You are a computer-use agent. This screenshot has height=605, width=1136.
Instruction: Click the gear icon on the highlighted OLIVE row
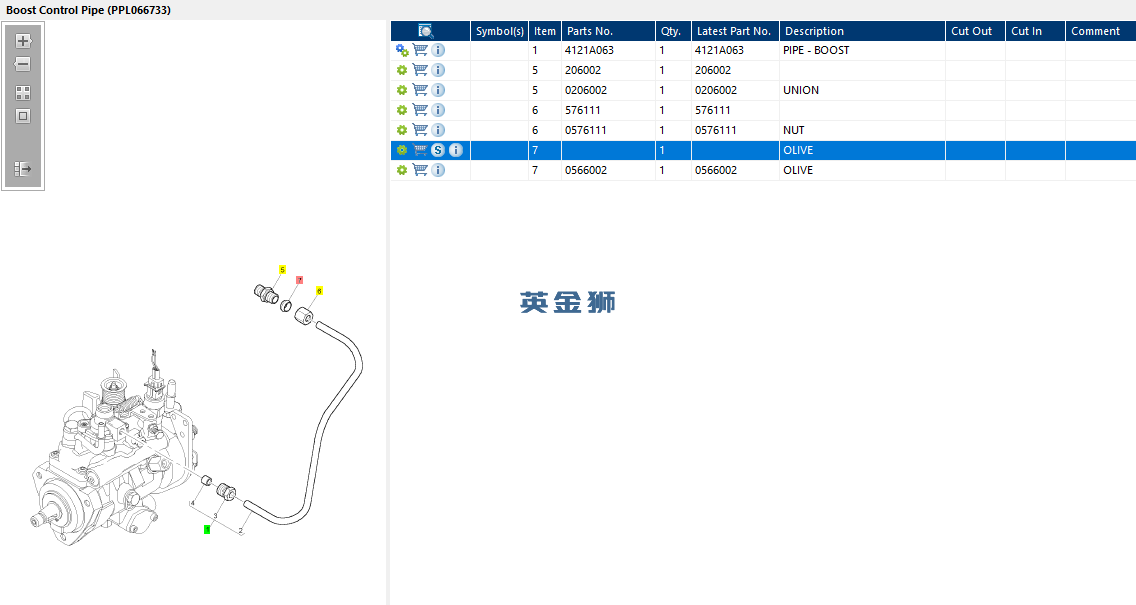(402, 150)
